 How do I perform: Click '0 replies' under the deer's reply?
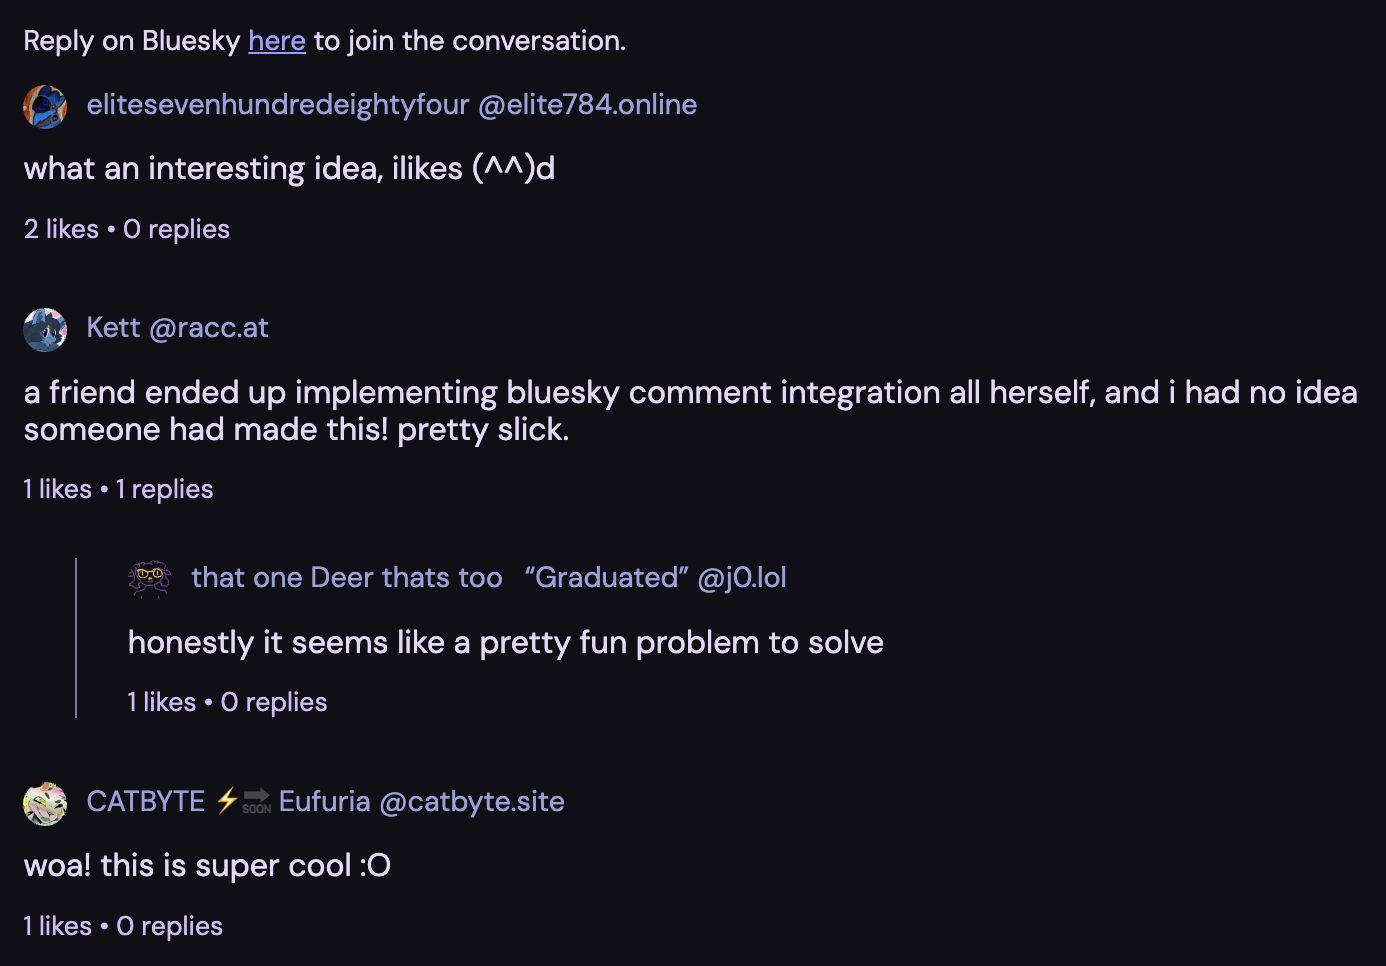click(272, 702)
